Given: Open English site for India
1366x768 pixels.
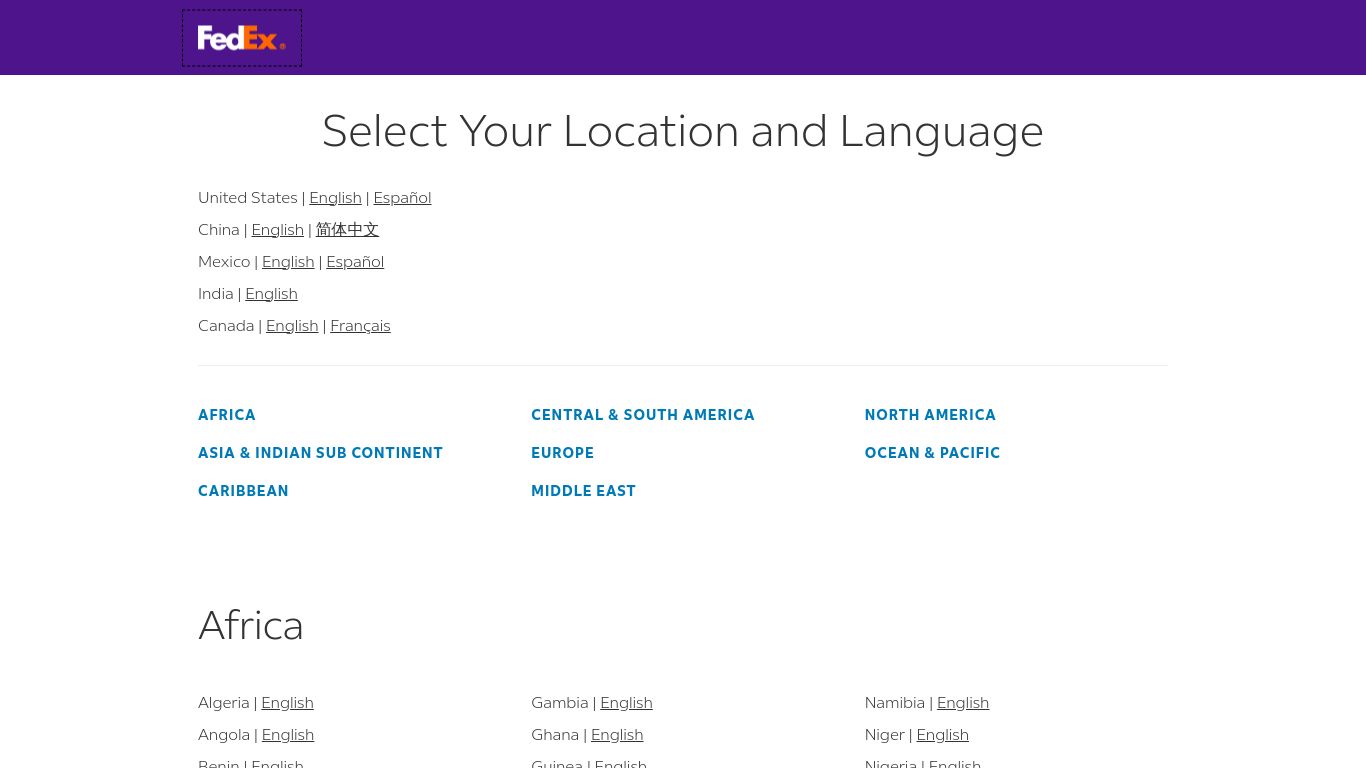Looking at the screenshot, I should click(x=271, y=294).
